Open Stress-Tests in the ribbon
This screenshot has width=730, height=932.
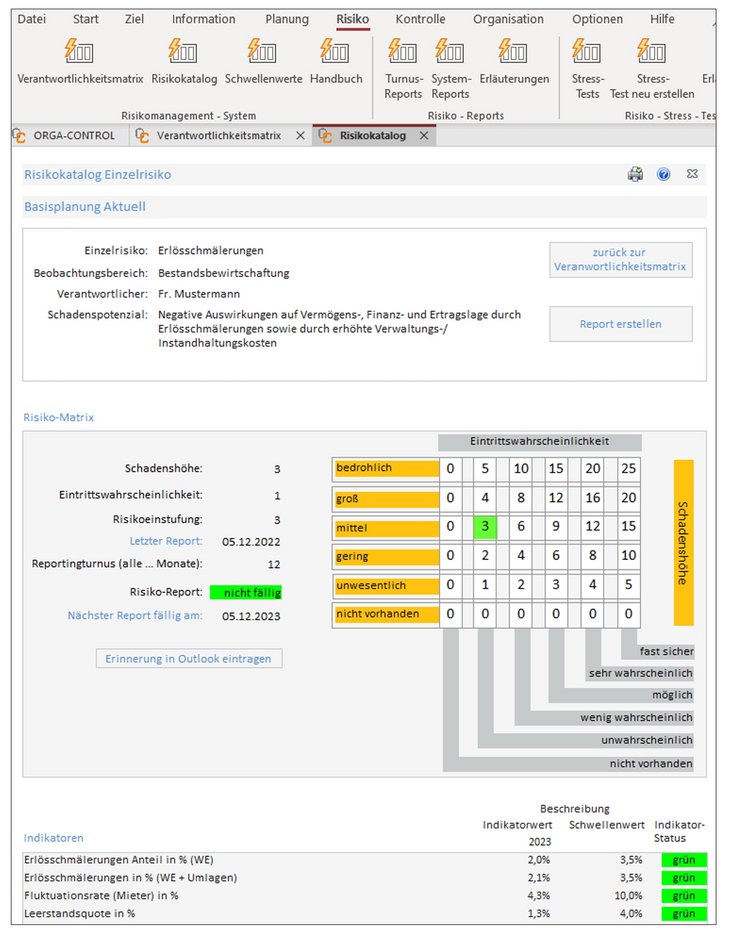(x=587, y=52)
